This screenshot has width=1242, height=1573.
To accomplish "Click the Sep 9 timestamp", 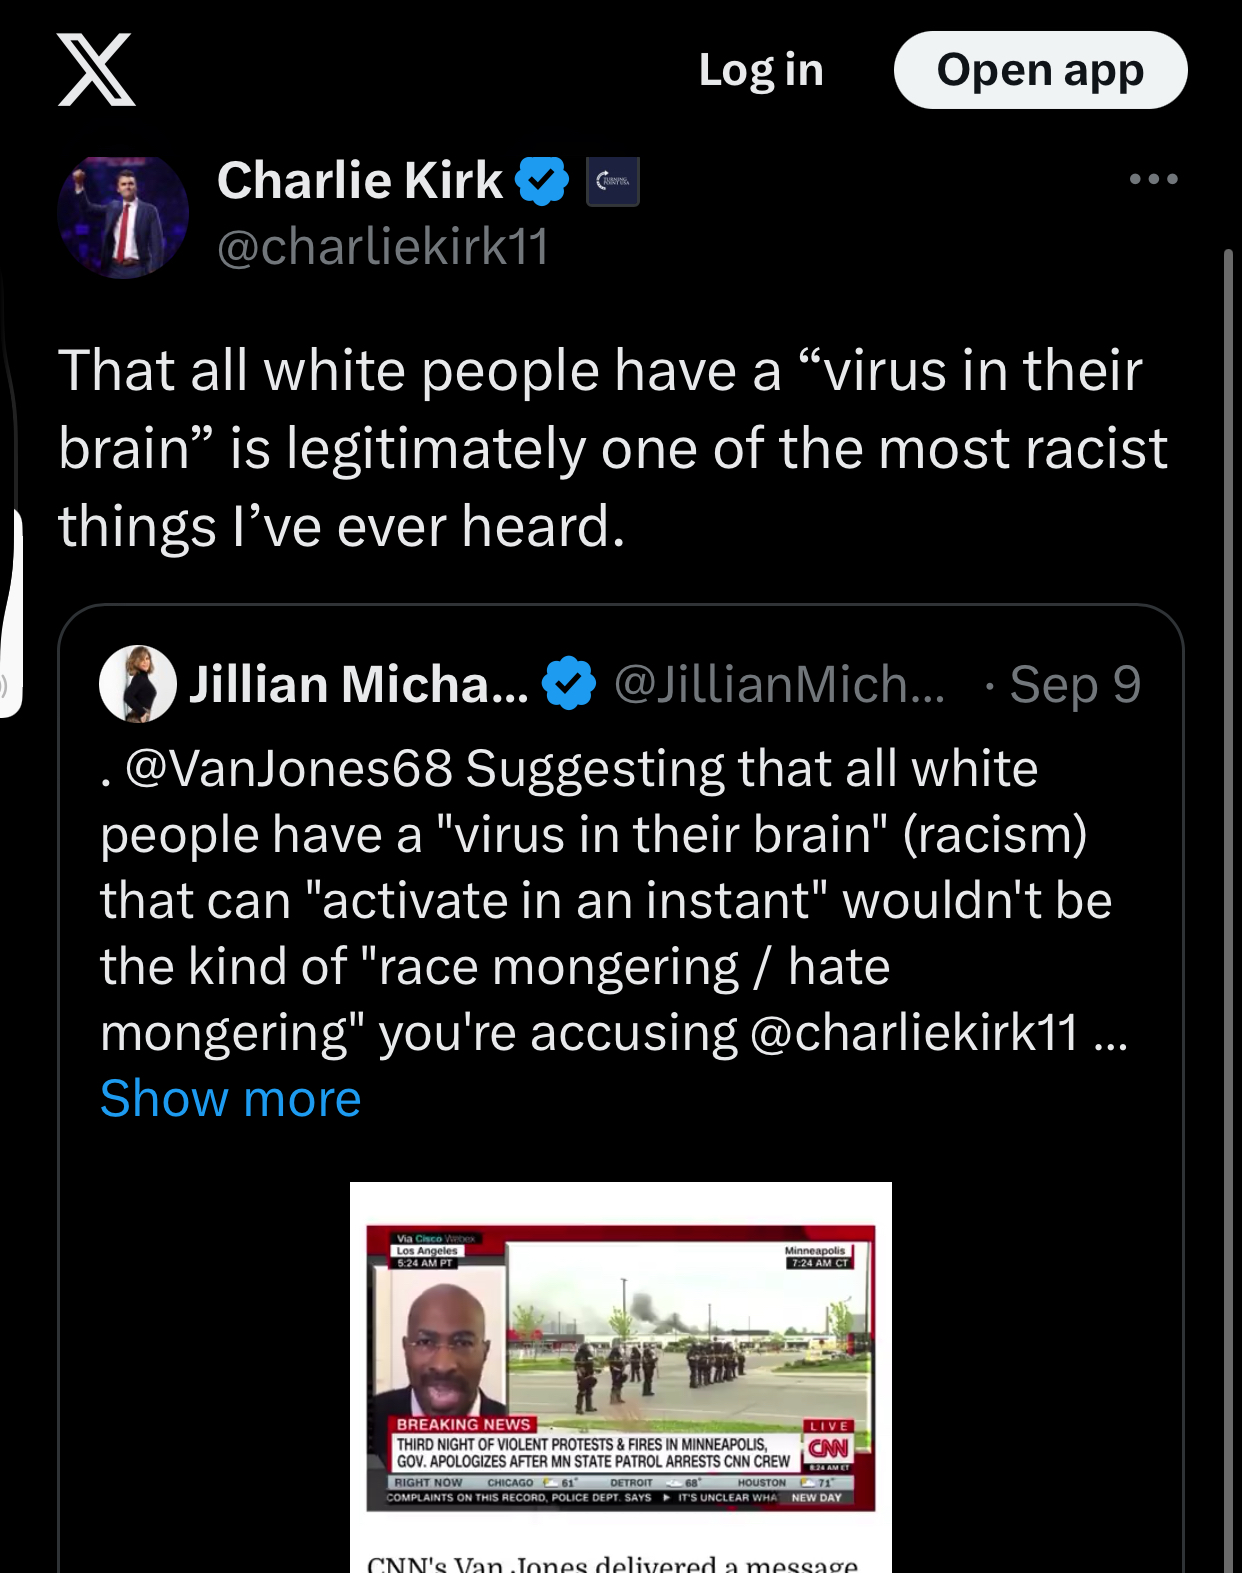I will click(x=1074, y=685).
